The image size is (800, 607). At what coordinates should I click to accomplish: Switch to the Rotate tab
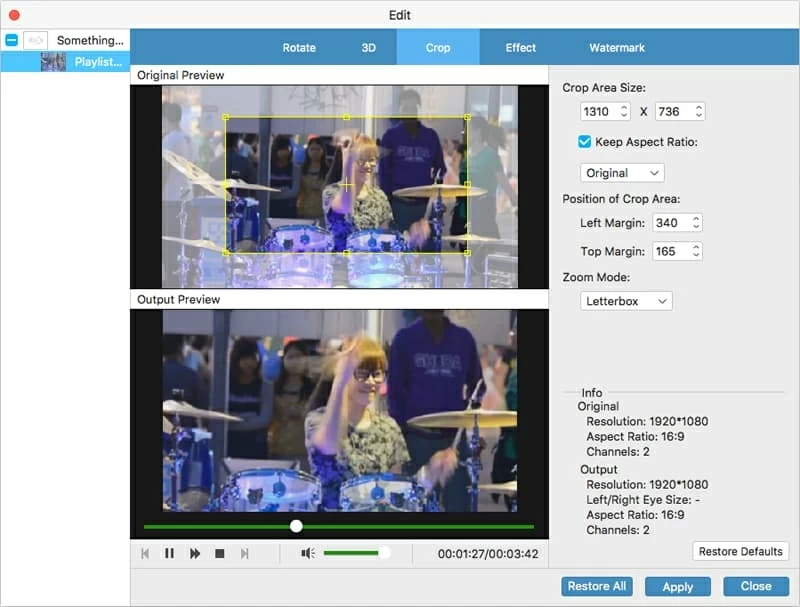click(299, 47)
